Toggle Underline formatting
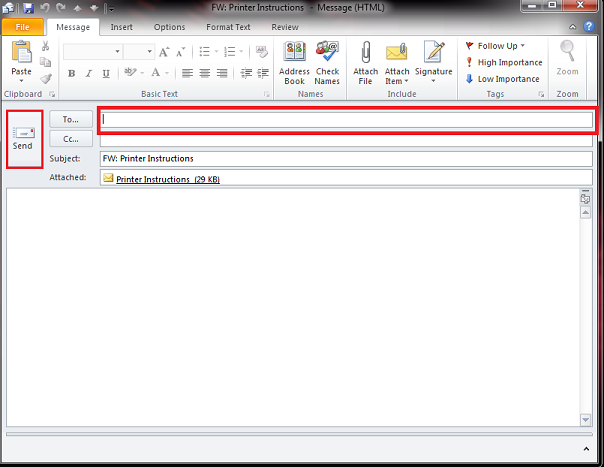Screen dimensions: 604x467 tap(106, 73)
